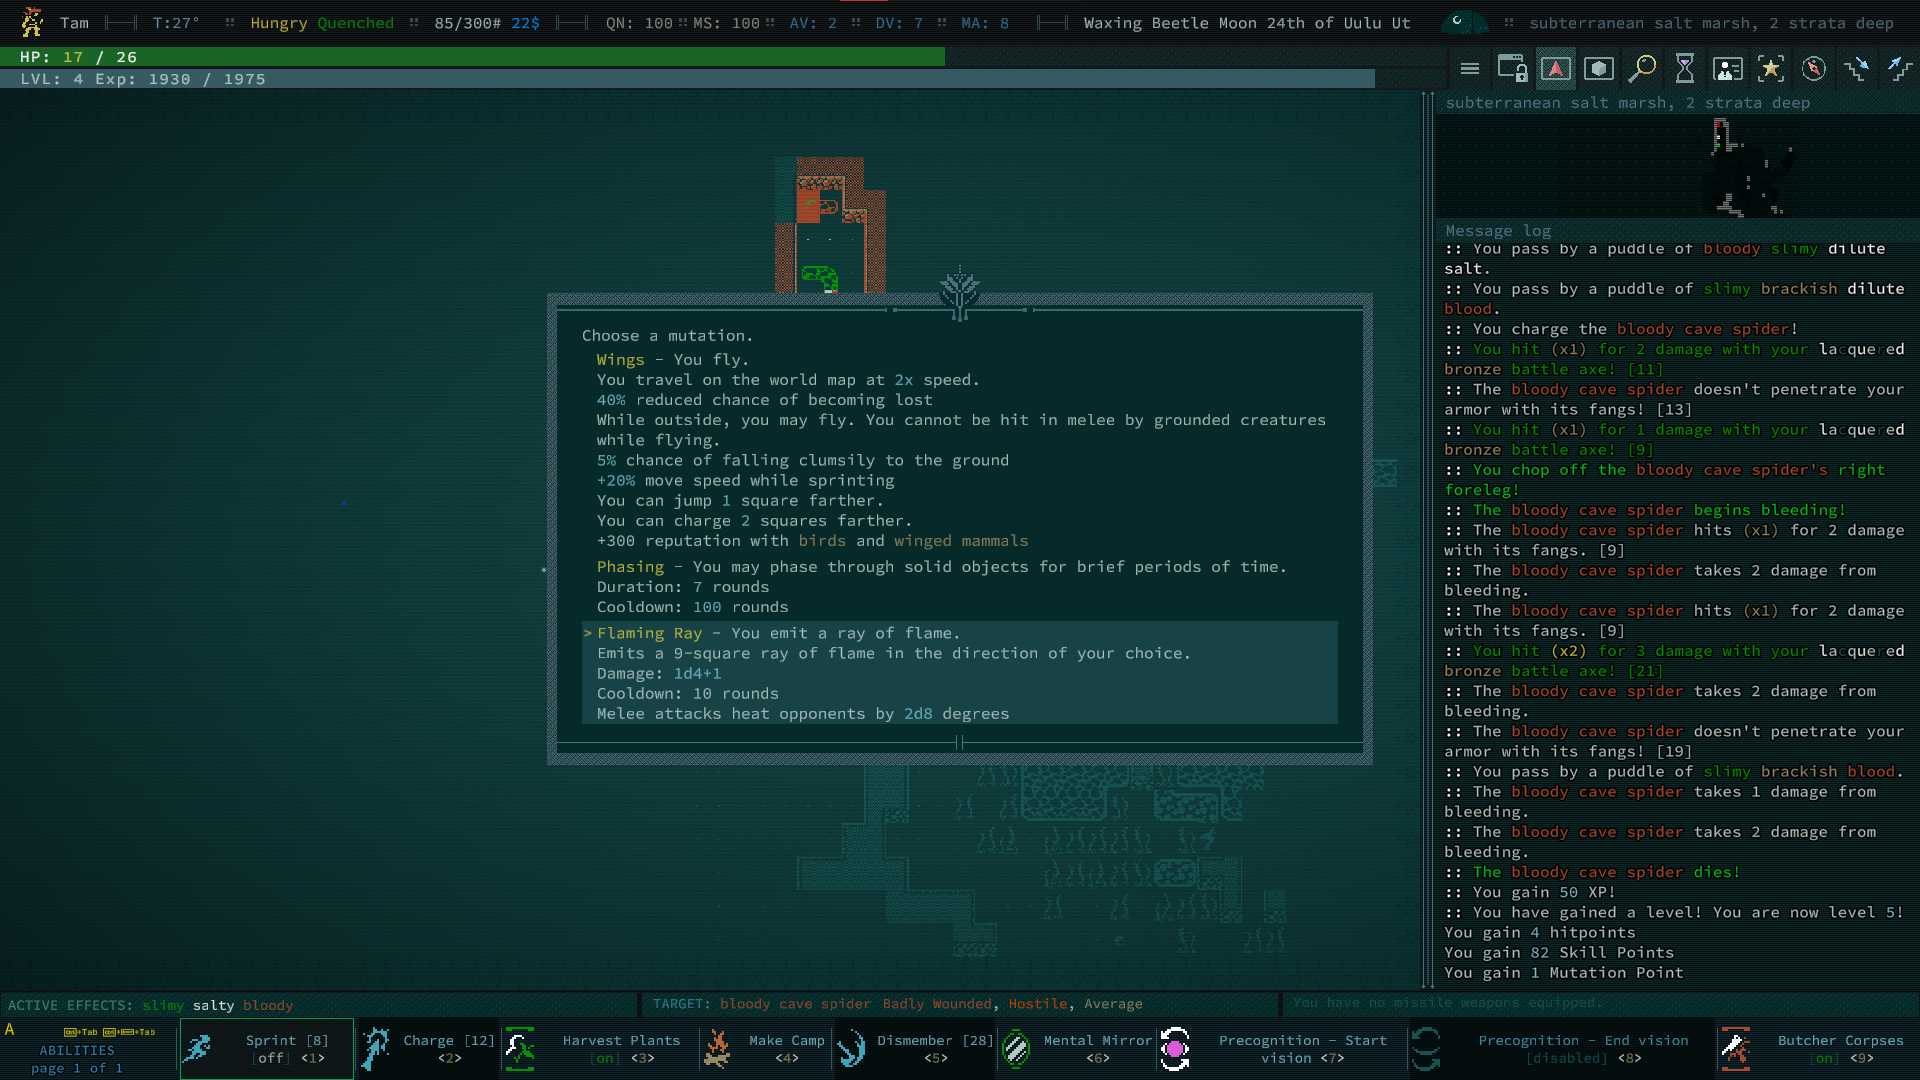Open the hamburger main menu icon
This screenshot has height=1080, width=1920.
pos(1469,69)
